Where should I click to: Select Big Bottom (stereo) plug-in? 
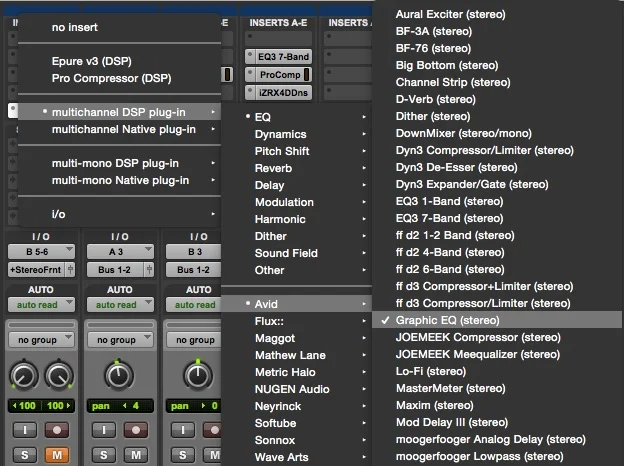click(x=497, y=65)
